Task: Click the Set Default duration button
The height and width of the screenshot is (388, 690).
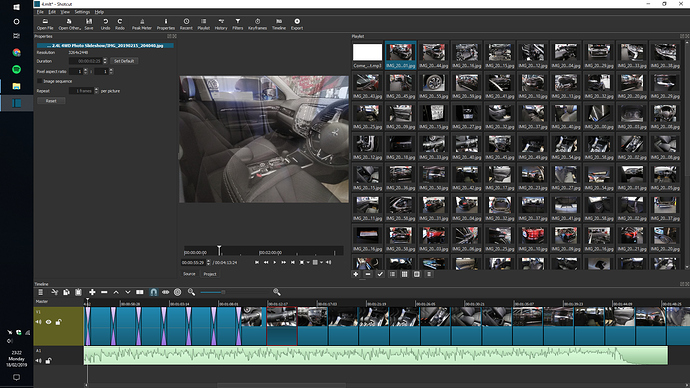Action: point(124,61)
